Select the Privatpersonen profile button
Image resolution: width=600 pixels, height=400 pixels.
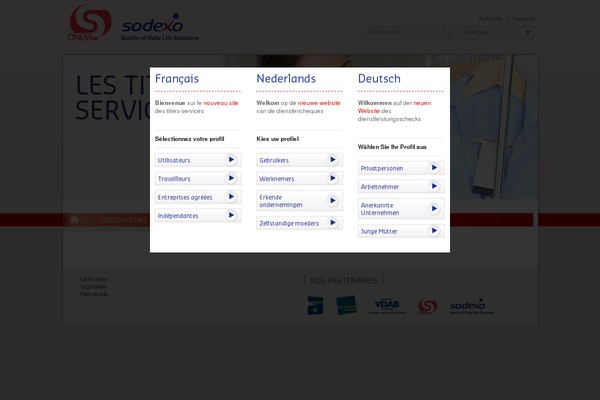tap(401, 168)
